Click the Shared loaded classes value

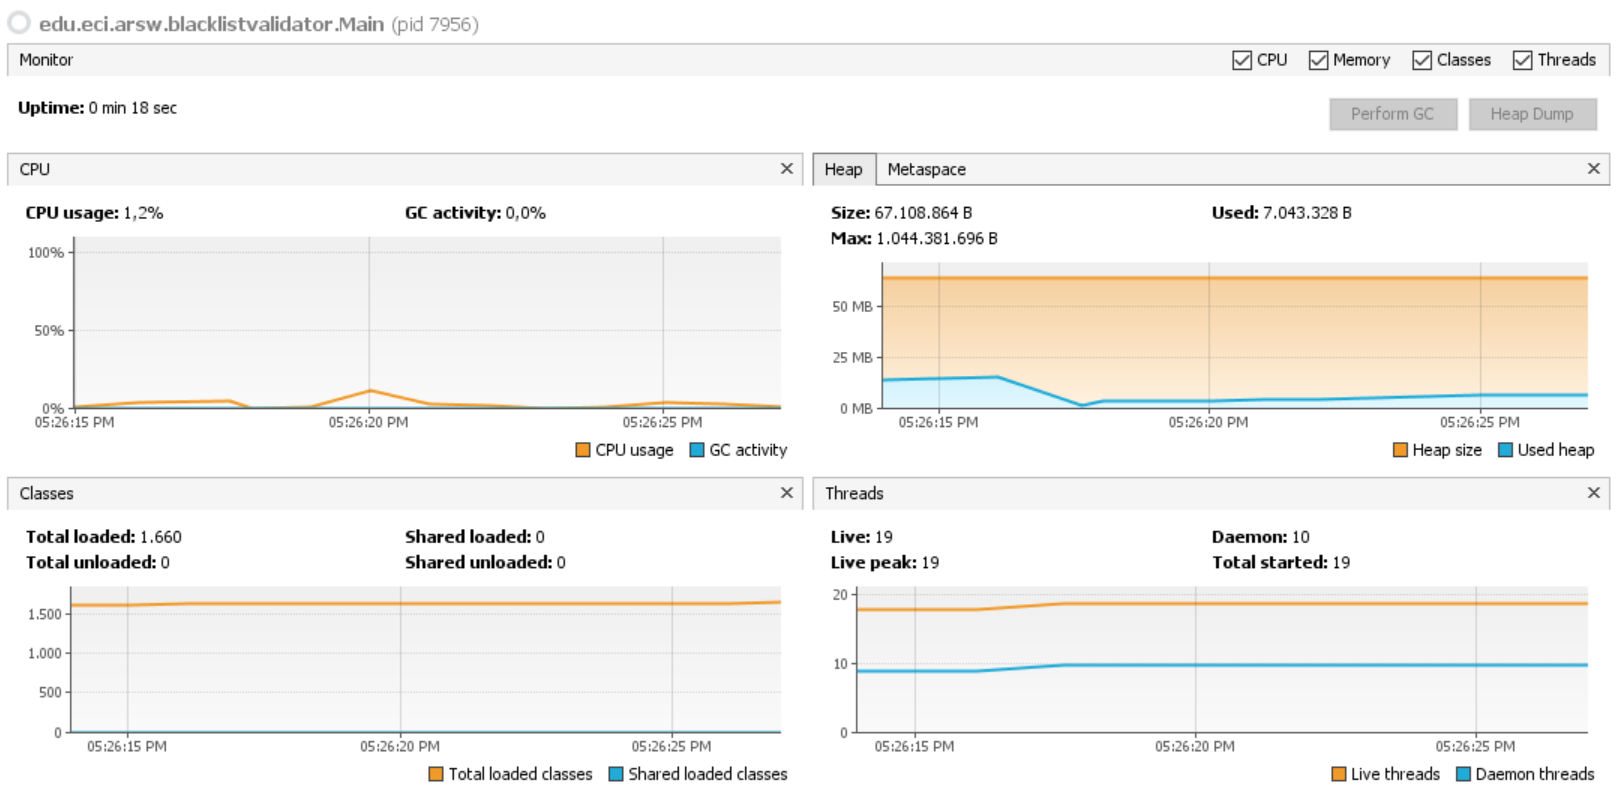click(x=540, y=537)
